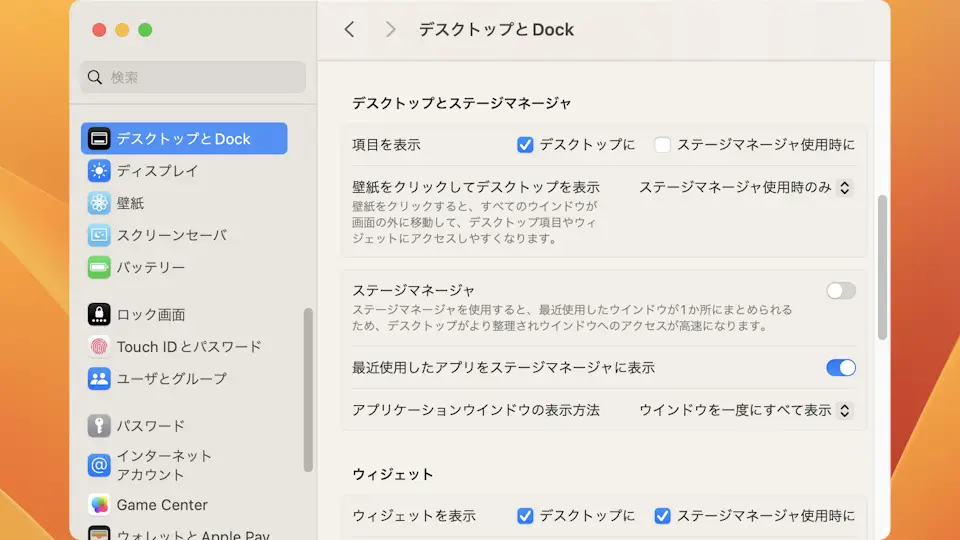
Task: Go back with the left chevron button
Action: 349,30
